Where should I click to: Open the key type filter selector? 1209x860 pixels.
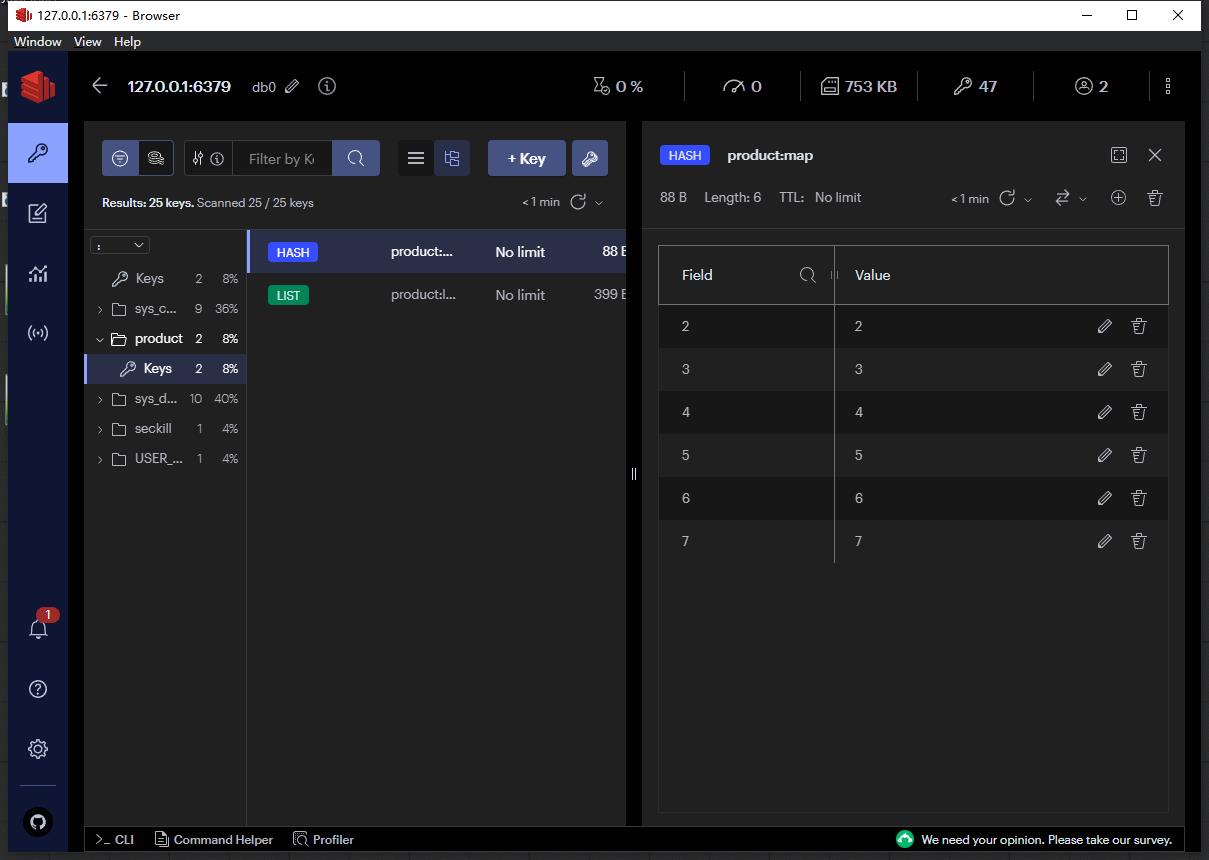(198, 158)
